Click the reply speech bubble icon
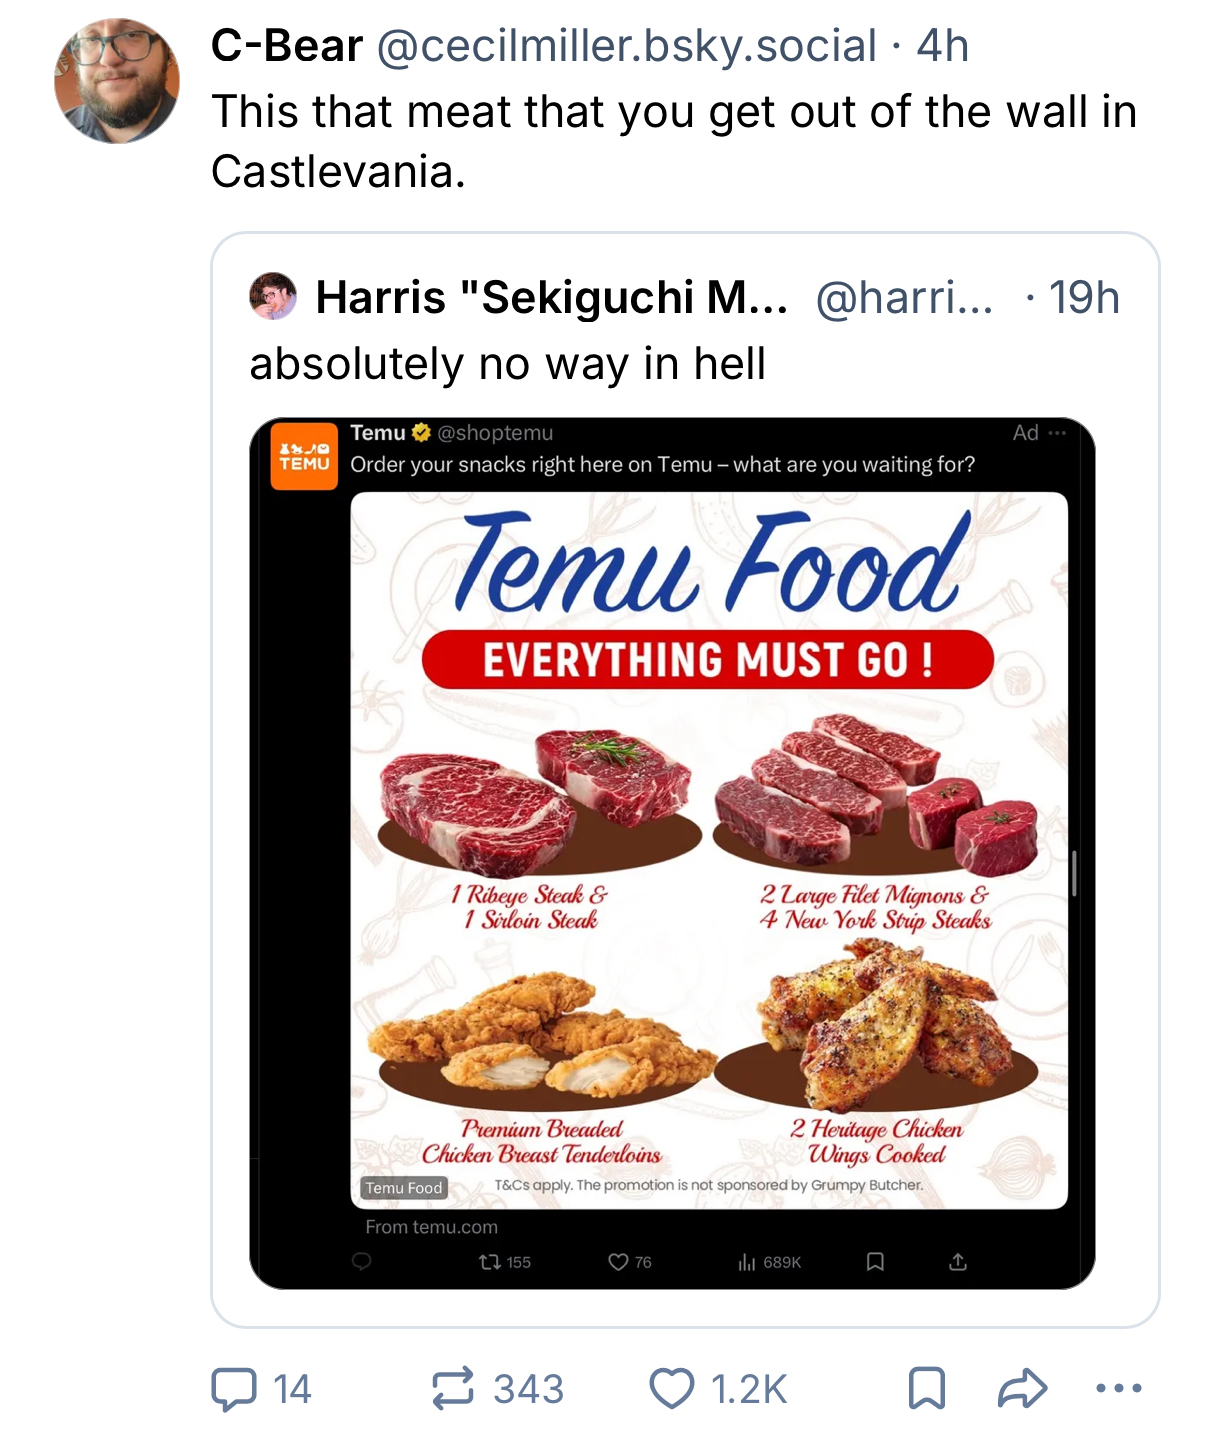 [234, 1389]
